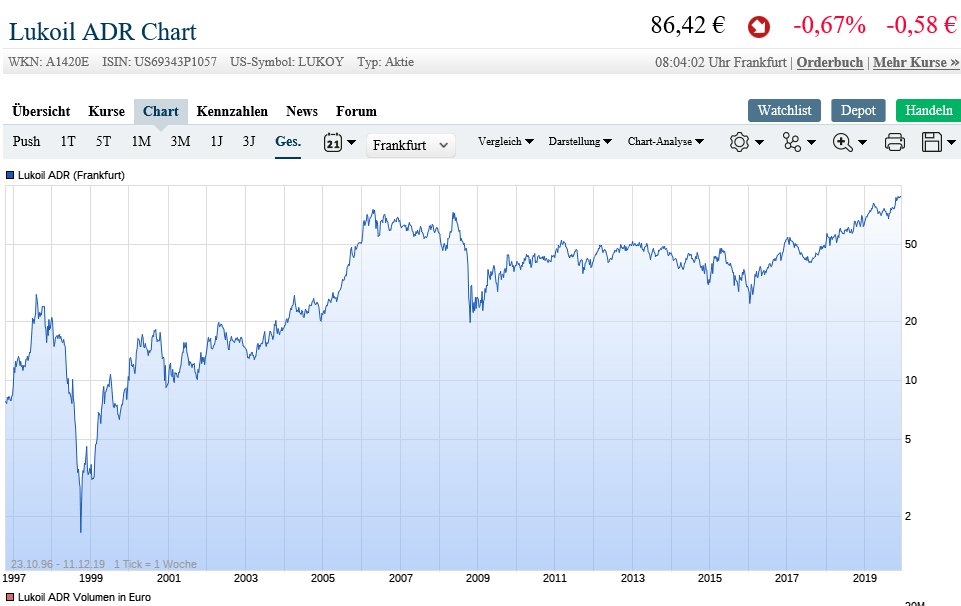
Task: Click the 2019 x-axis label
Action: tap(865, 578)
